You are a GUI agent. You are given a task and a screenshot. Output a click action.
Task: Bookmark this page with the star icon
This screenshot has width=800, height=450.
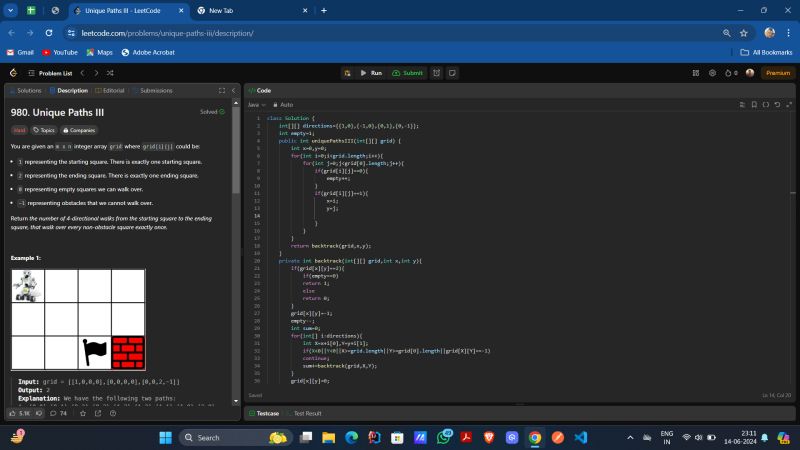point(743,32)
